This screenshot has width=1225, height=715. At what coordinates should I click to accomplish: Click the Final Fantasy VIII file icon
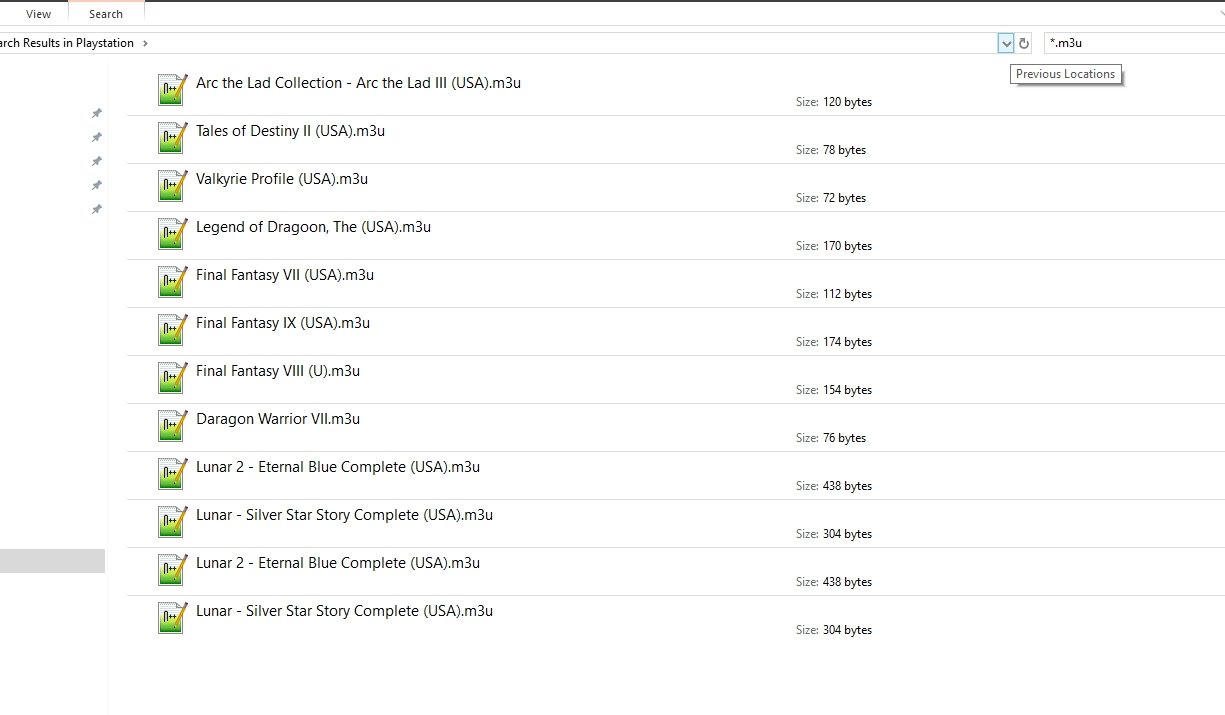click(x=173, y=378)
